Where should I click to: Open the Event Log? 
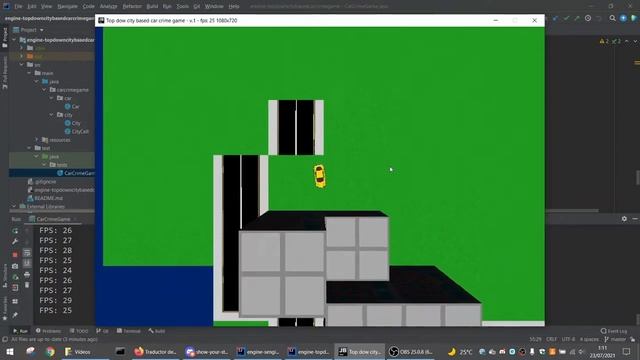[x=614, y=331]
